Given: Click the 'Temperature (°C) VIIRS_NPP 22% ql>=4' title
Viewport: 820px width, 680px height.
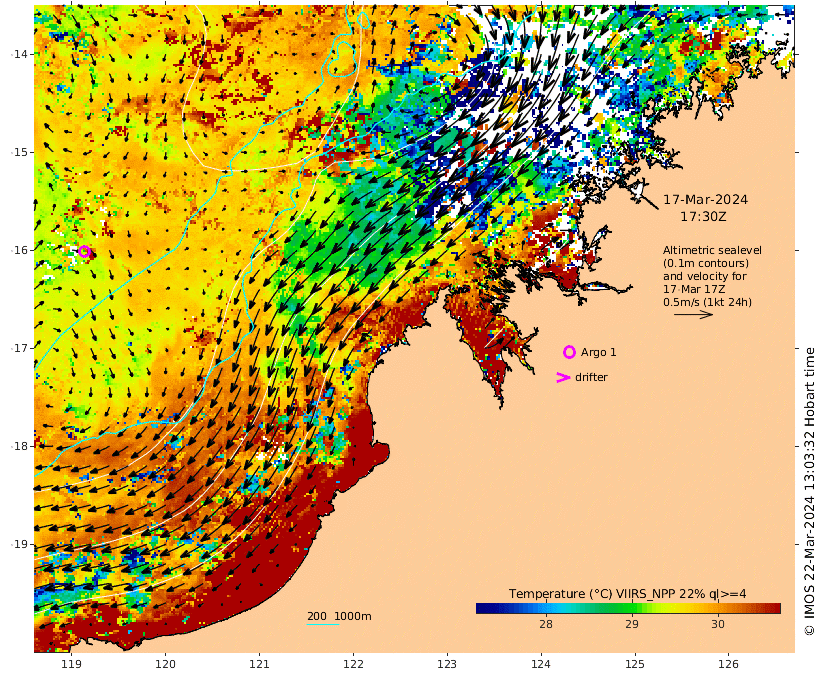Looking at the screenshot, I should (x=628, y=594).
